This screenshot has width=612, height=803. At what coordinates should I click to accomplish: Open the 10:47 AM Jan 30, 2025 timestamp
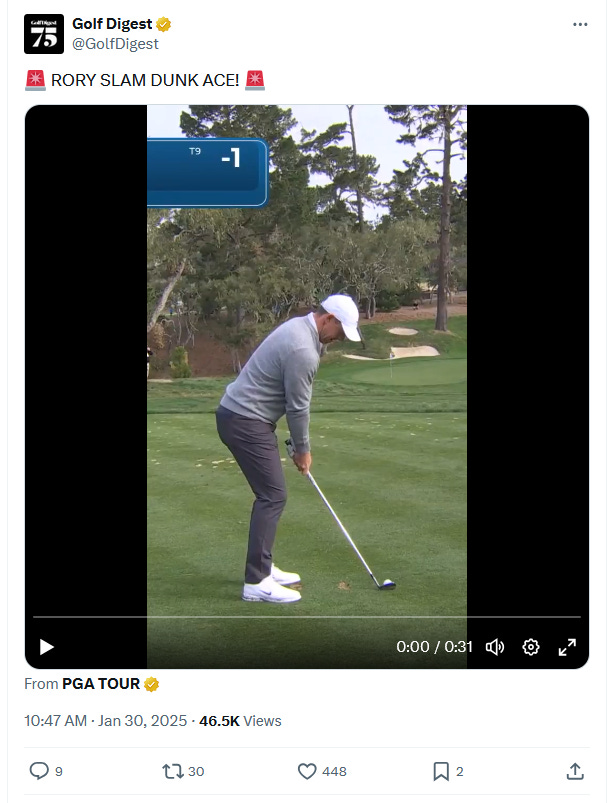pyautogui.click(x=105, y=721)
